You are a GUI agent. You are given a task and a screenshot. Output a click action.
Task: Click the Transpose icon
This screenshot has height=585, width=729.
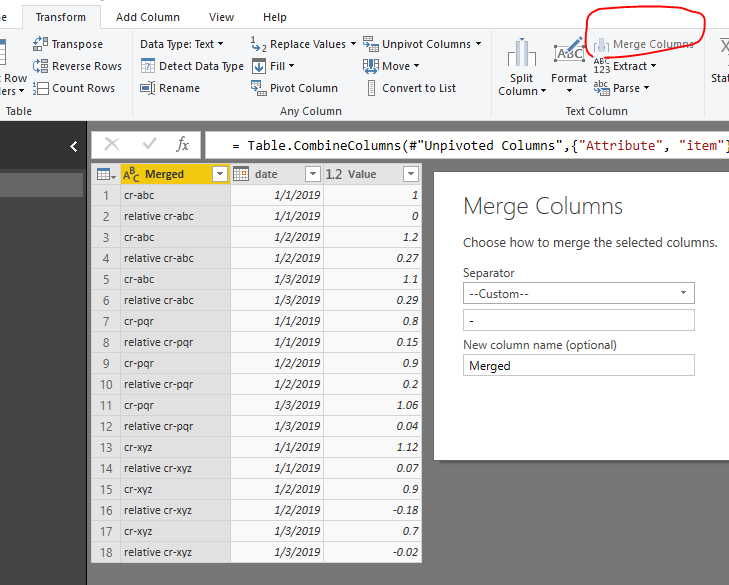(40, 44)
